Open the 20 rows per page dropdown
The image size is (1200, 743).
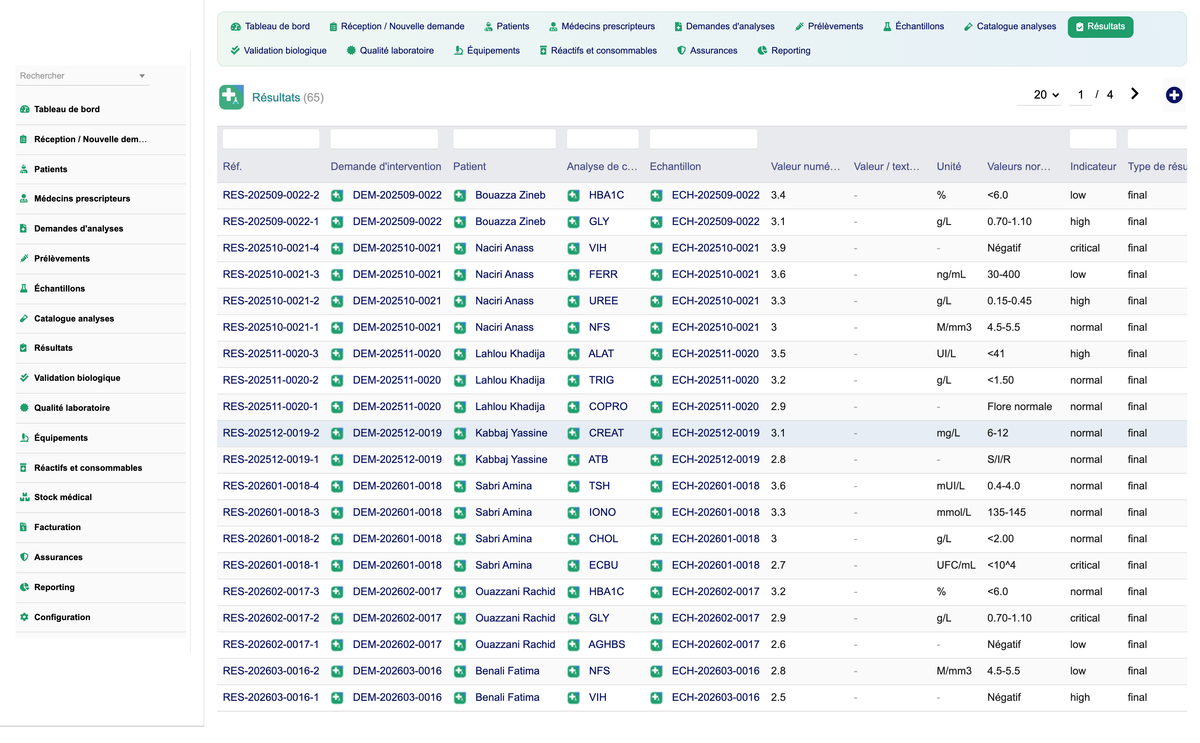click(1046, 94)
